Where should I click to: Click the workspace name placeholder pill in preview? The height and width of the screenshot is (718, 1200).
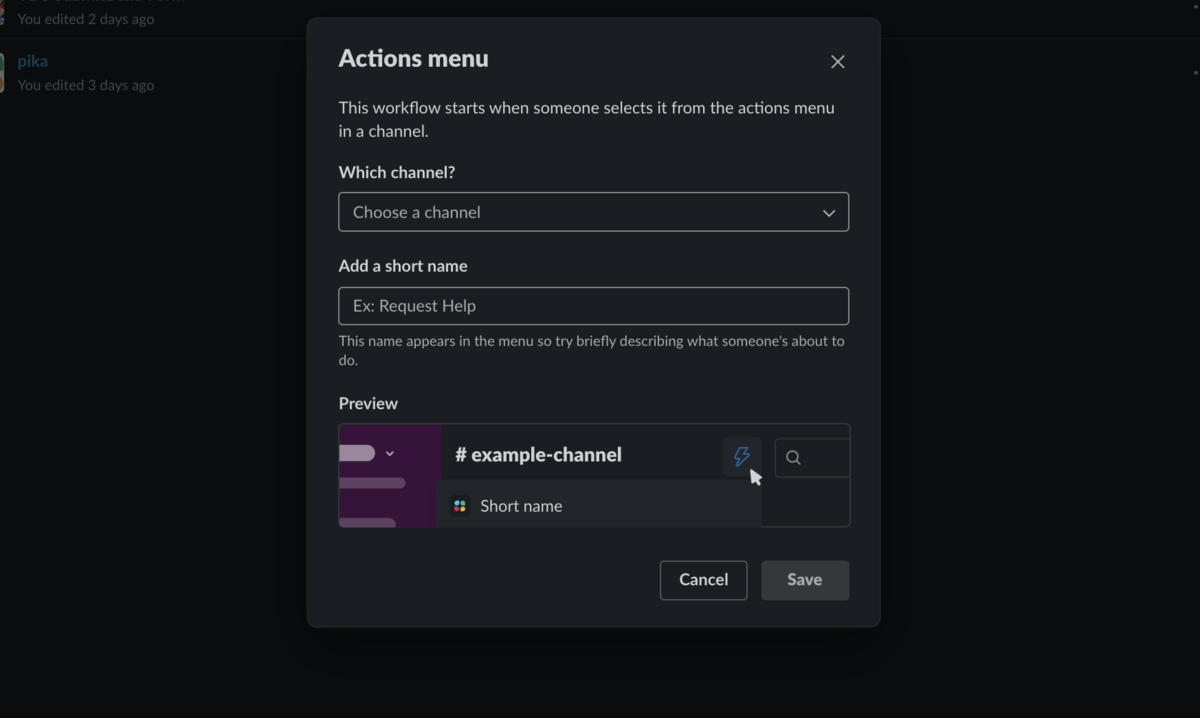pos(357,453)
